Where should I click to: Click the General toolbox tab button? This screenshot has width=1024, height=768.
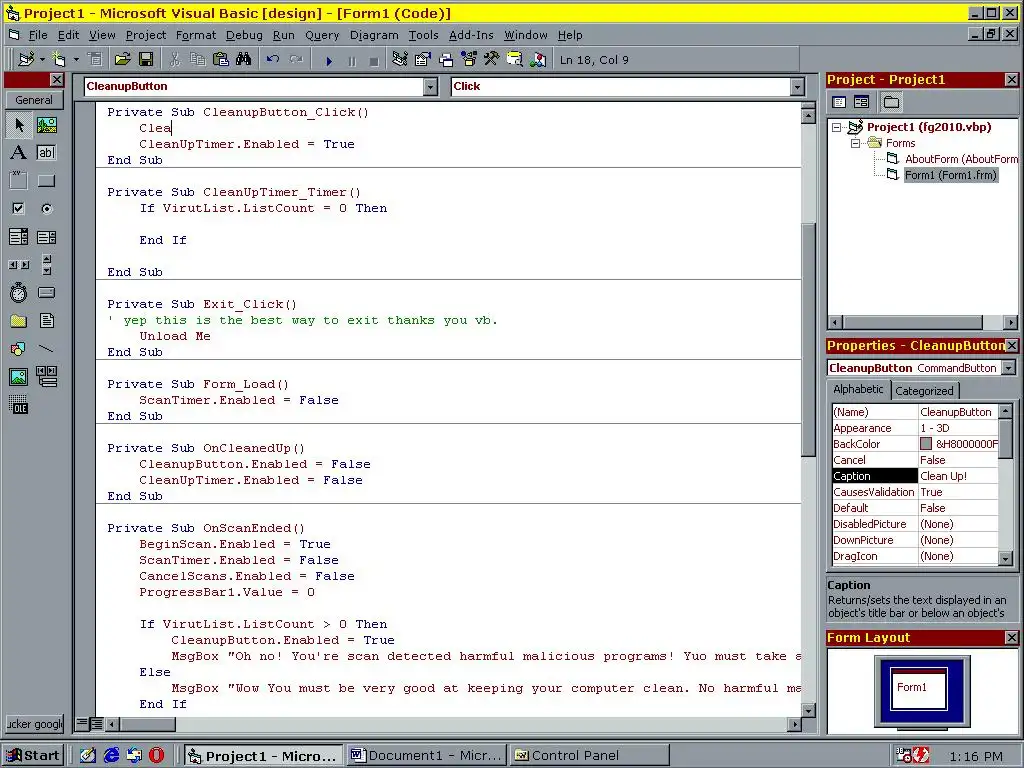[x=34, y=100]
